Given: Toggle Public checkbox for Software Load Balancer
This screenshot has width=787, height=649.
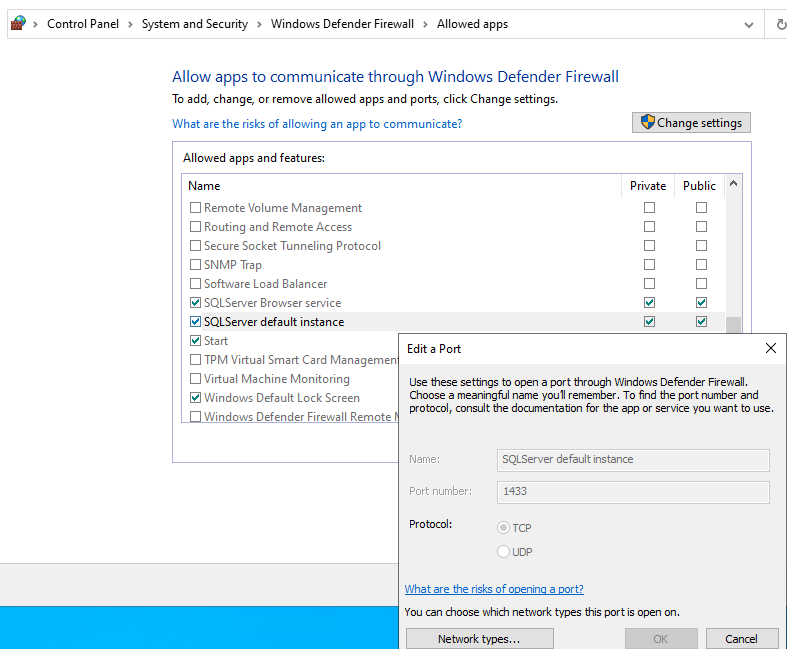Looking at the screenshot, I should [x=701, y=283].
